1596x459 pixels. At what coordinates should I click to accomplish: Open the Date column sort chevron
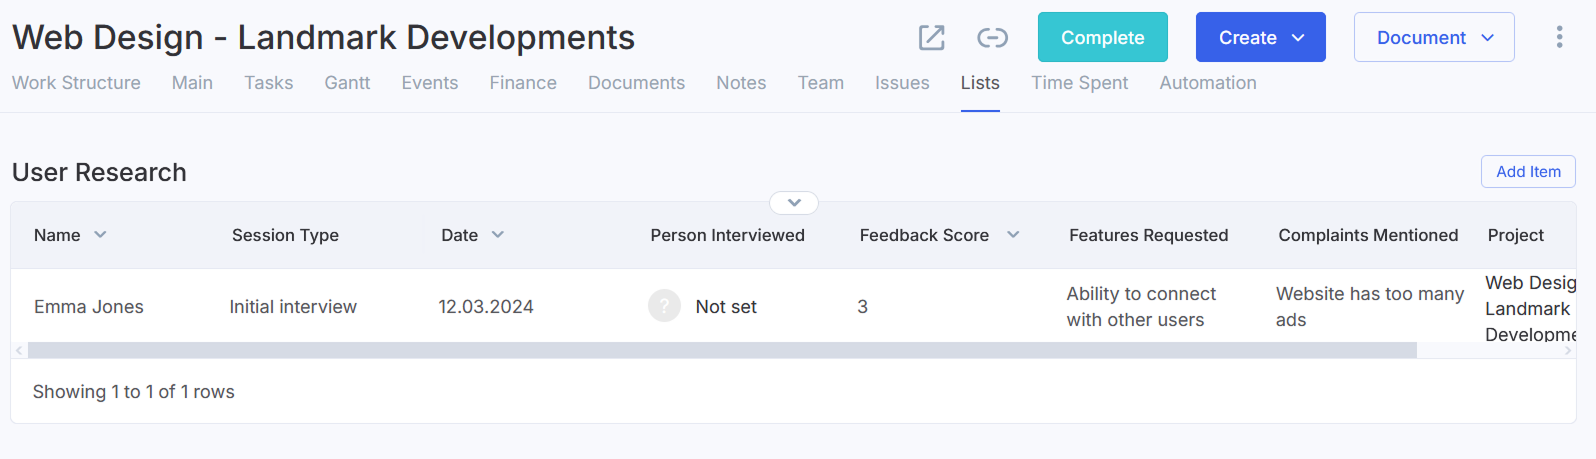[x=498, y=235]
